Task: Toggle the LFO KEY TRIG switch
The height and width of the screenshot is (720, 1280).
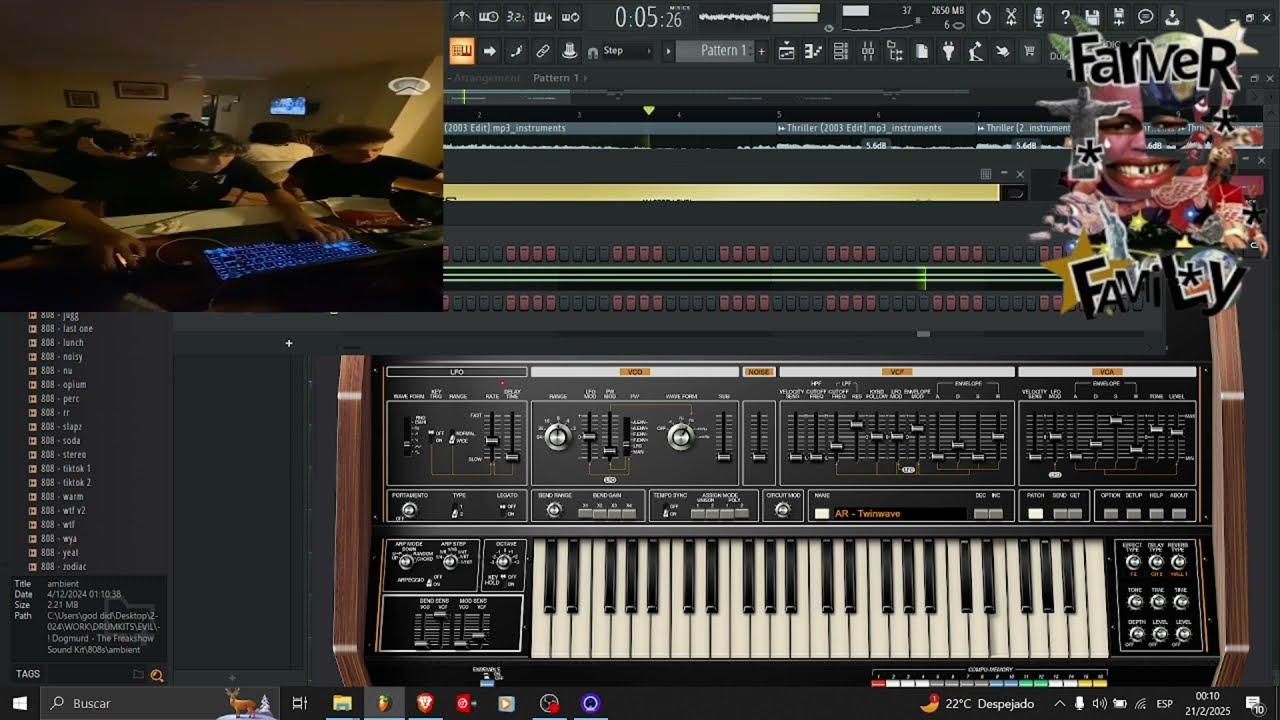Action: (x=431, y=437)
